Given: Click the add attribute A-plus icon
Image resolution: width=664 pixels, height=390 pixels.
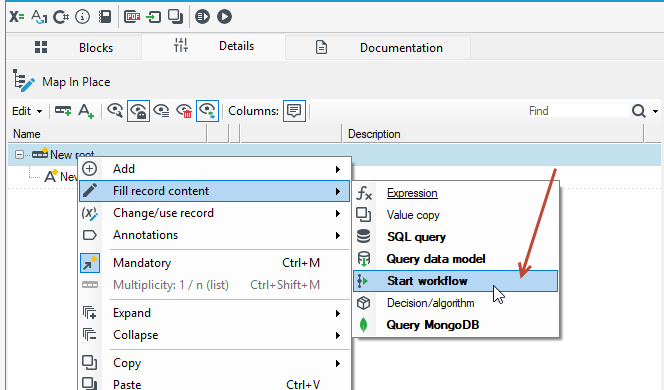Looking at the screenshot, I should [86, 111].
